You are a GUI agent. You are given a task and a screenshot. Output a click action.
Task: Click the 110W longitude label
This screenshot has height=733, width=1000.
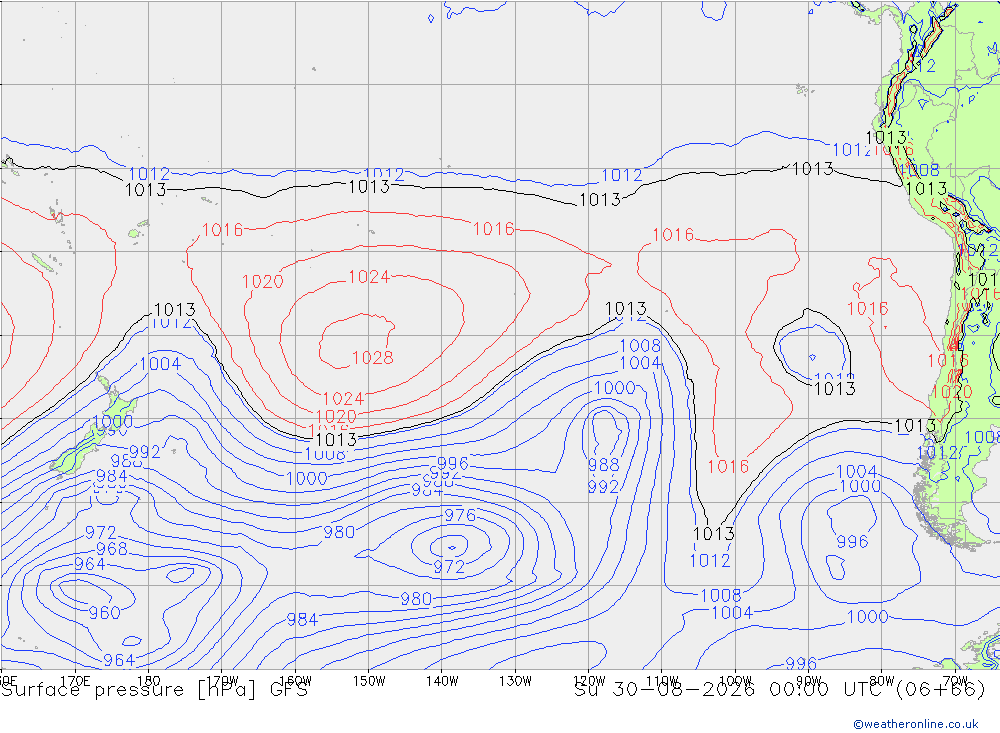(662, 681)
